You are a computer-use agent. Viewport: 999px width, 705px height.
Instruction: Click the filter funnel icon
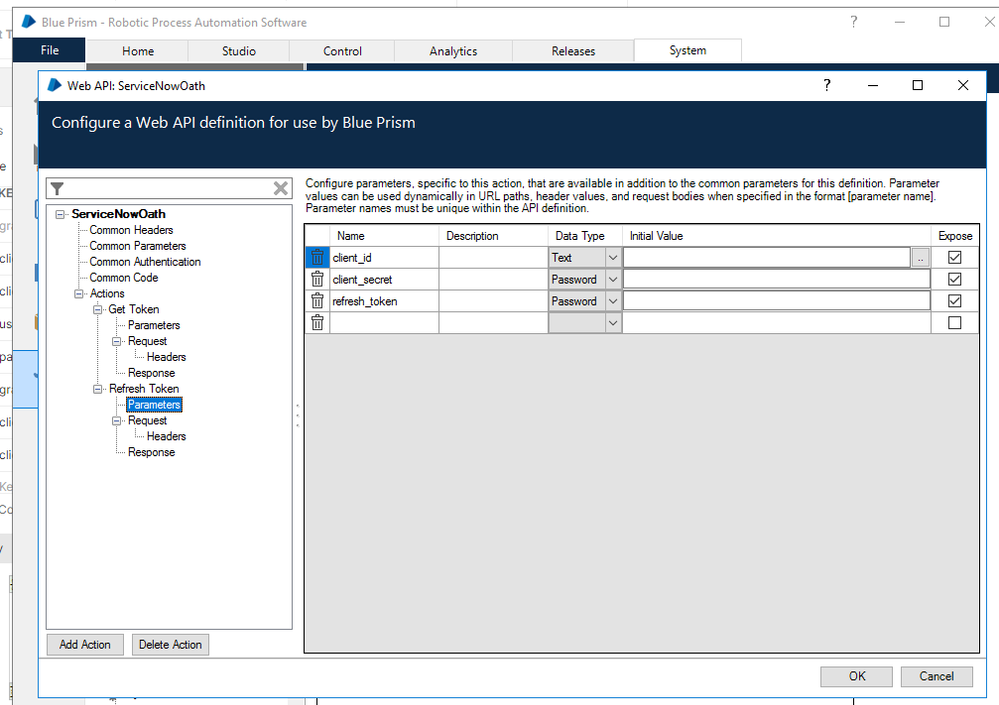click(x=58, y=189)
